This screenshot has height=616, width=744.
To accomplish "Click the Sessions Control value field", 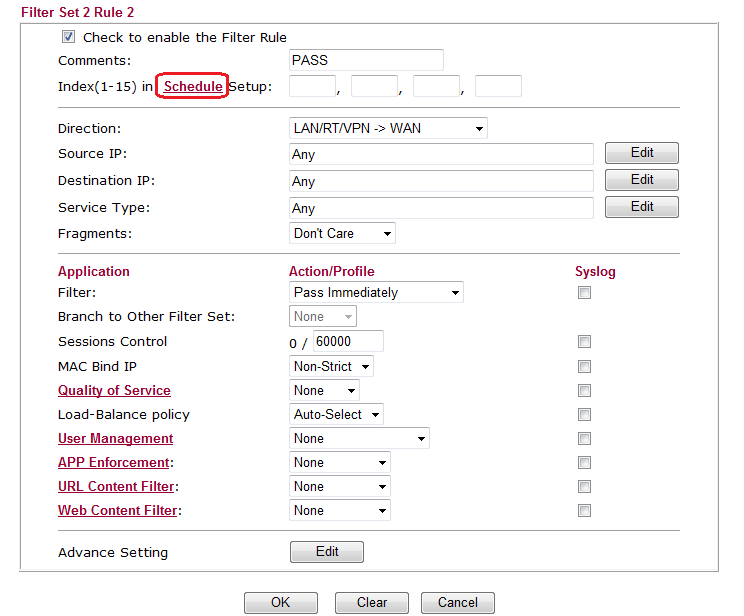I will (x=348, y=341).
